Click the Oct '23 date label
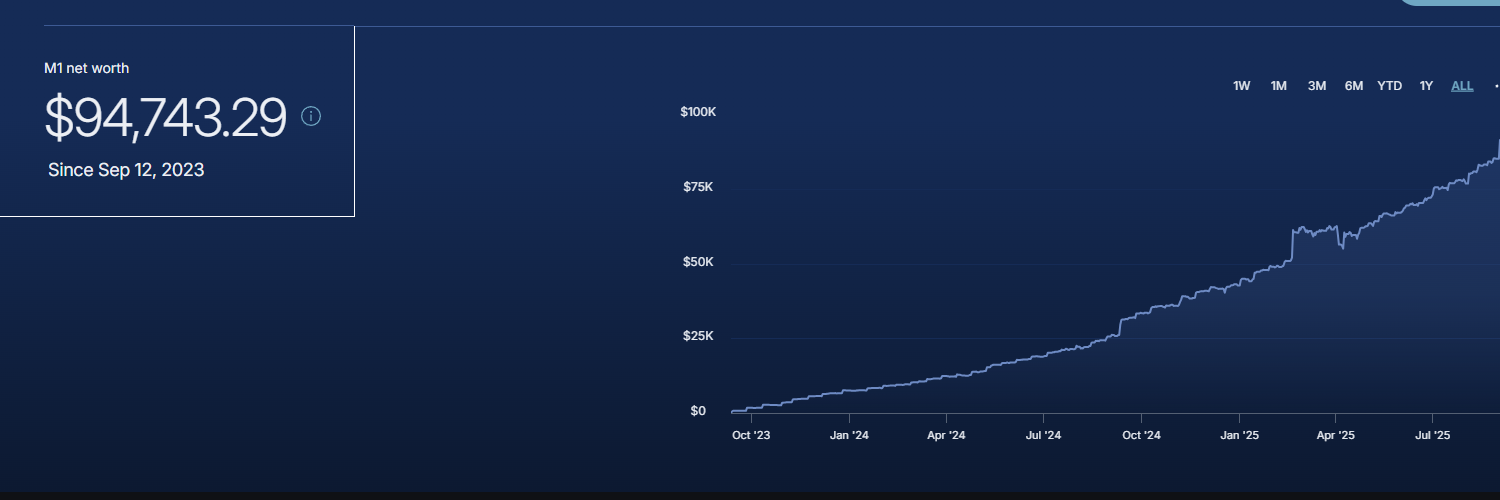The image size is (1500, 500). [751, 436]
